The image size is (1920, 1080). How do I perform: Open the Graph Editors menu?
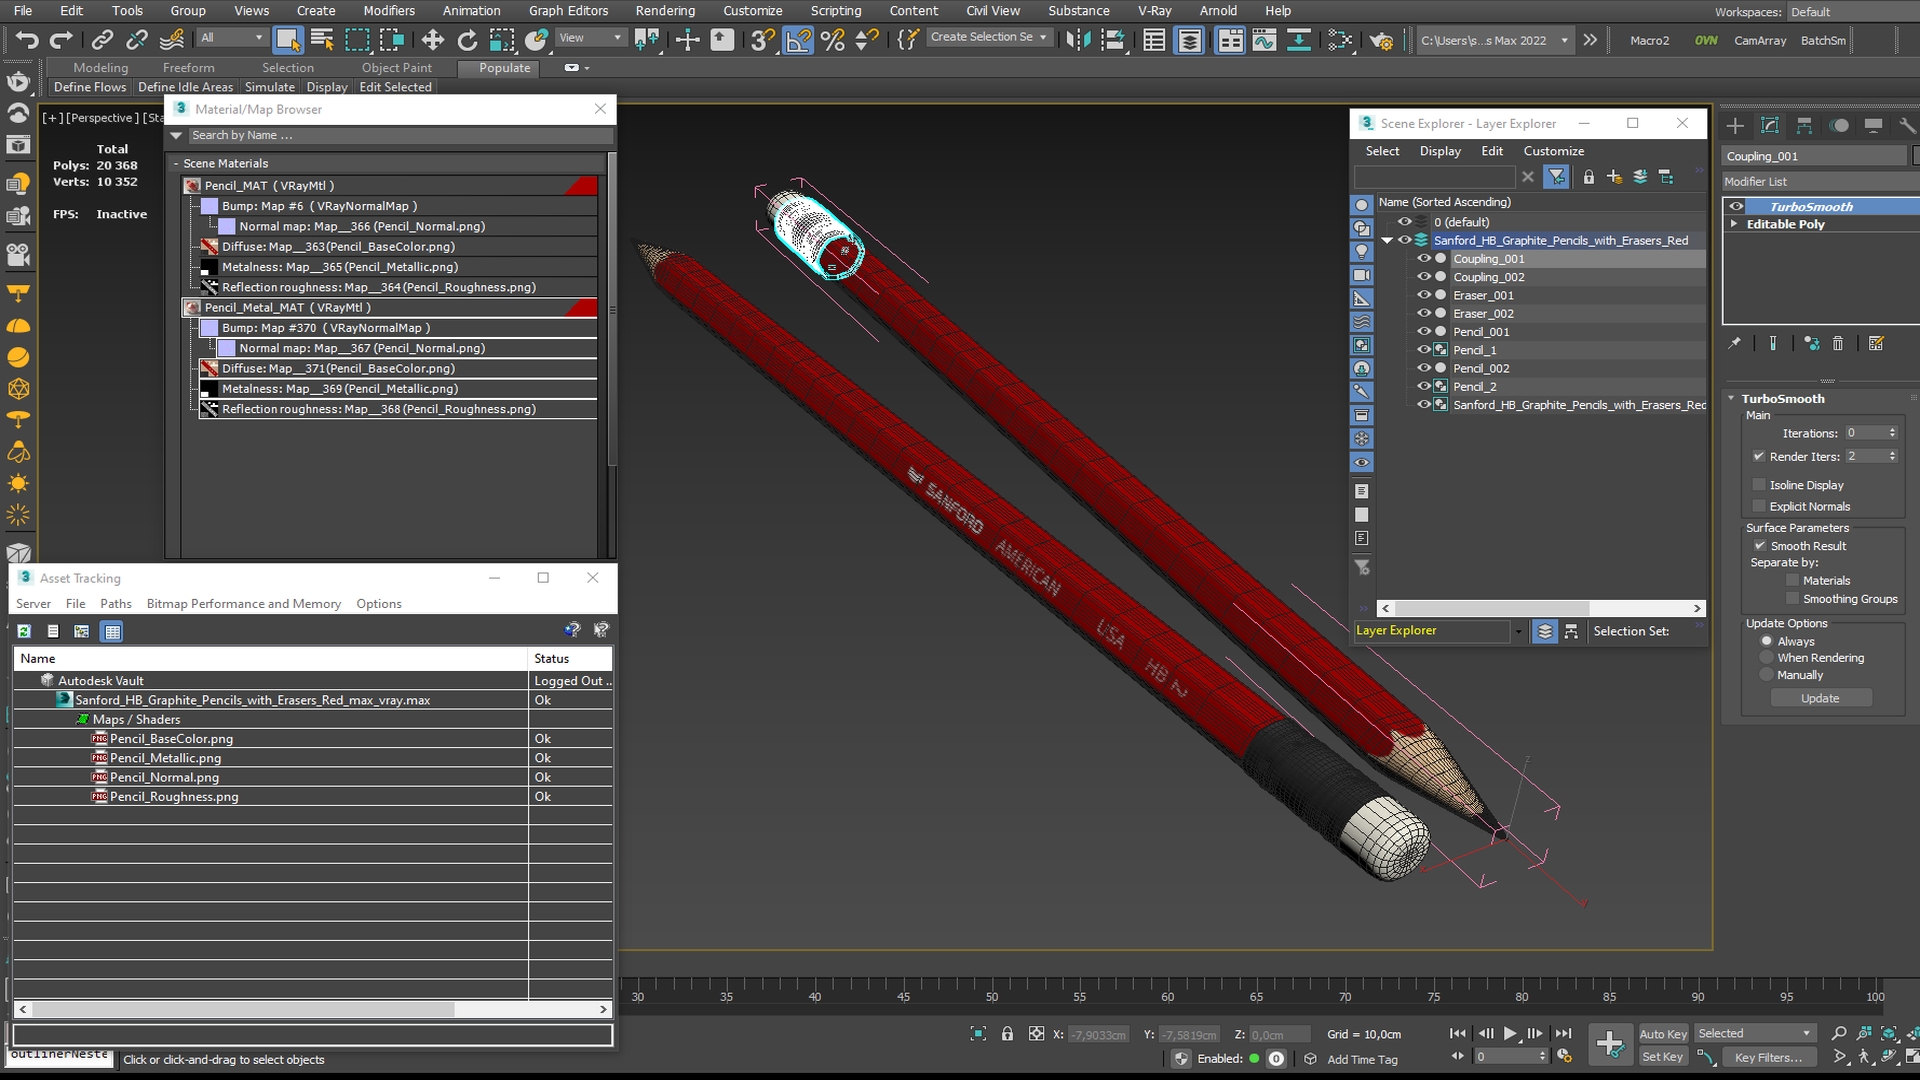(x=568, y=11)
